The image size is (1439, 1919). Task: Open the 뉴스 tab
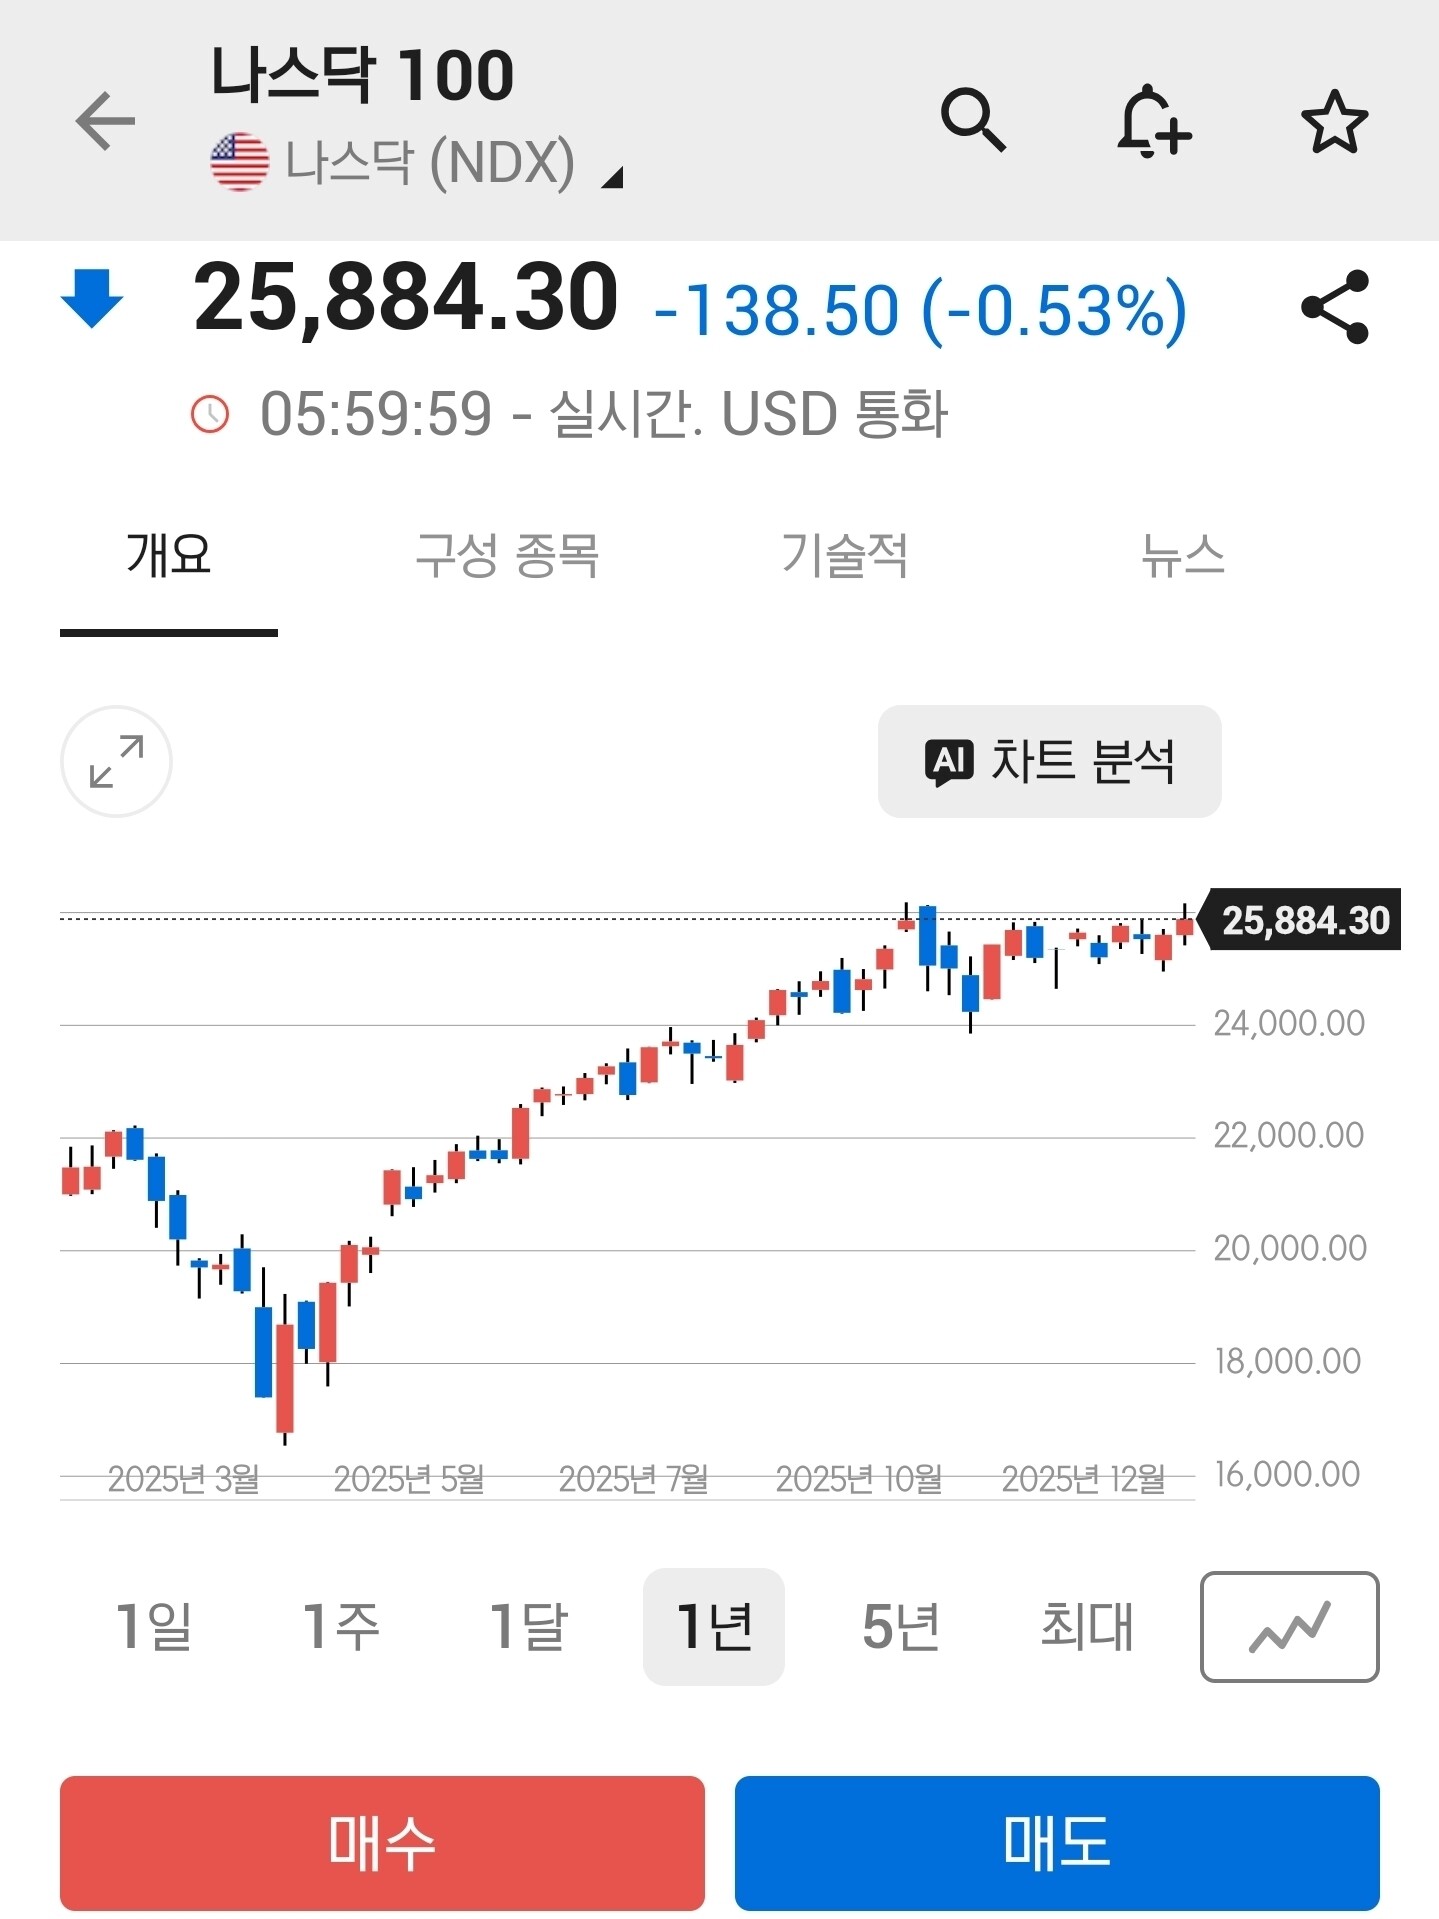click(1183, 556)
